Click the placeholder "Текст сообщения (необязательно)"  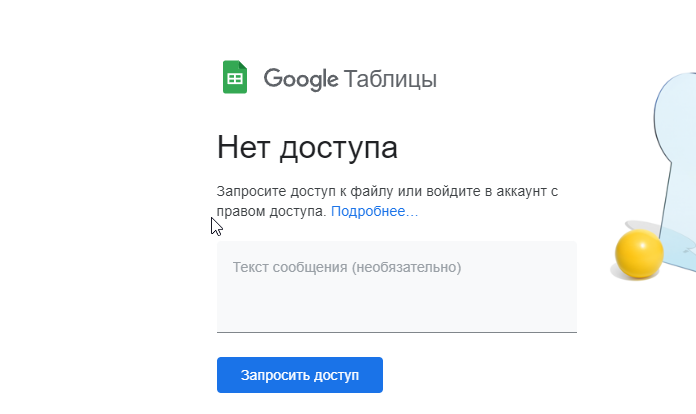tap(346, 267)
